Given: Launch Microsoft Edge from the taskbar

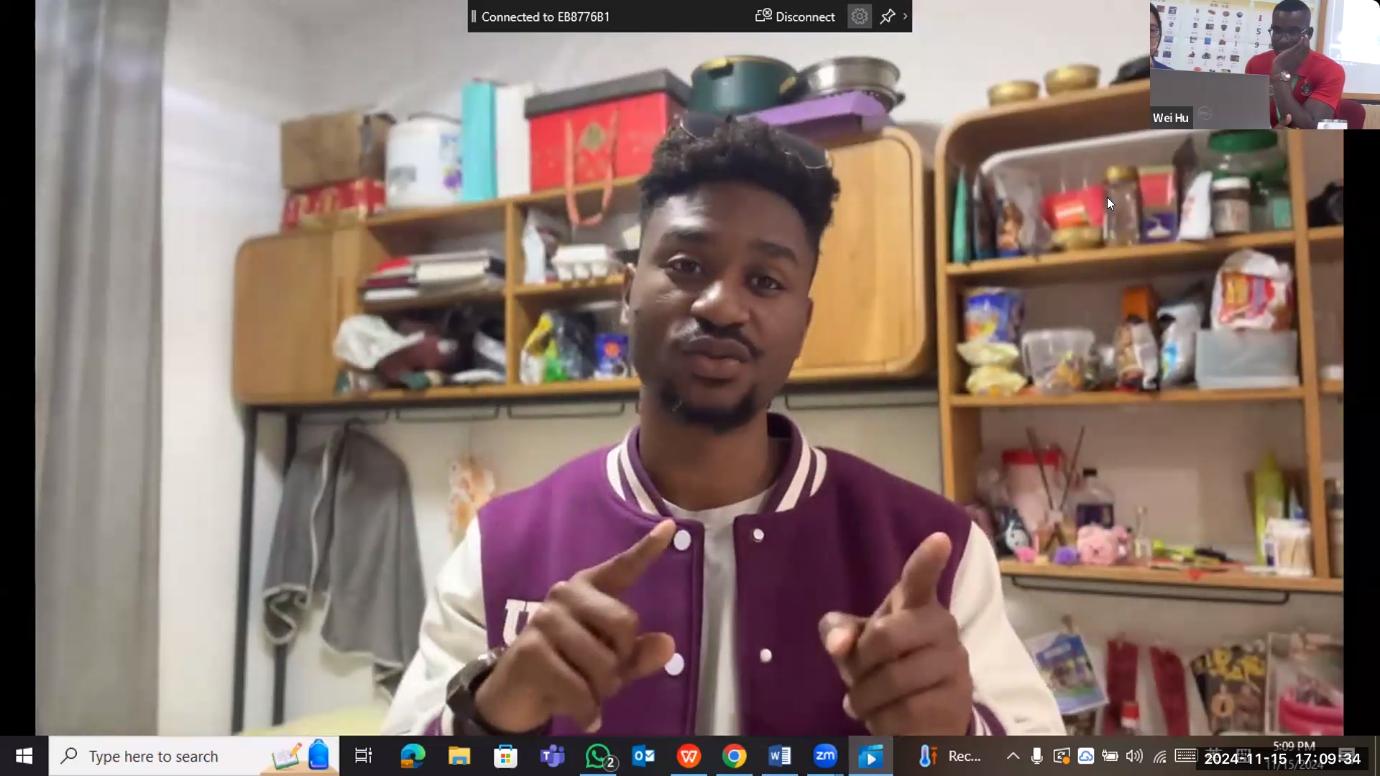Looking at the screenshot, I should point(412,756).
